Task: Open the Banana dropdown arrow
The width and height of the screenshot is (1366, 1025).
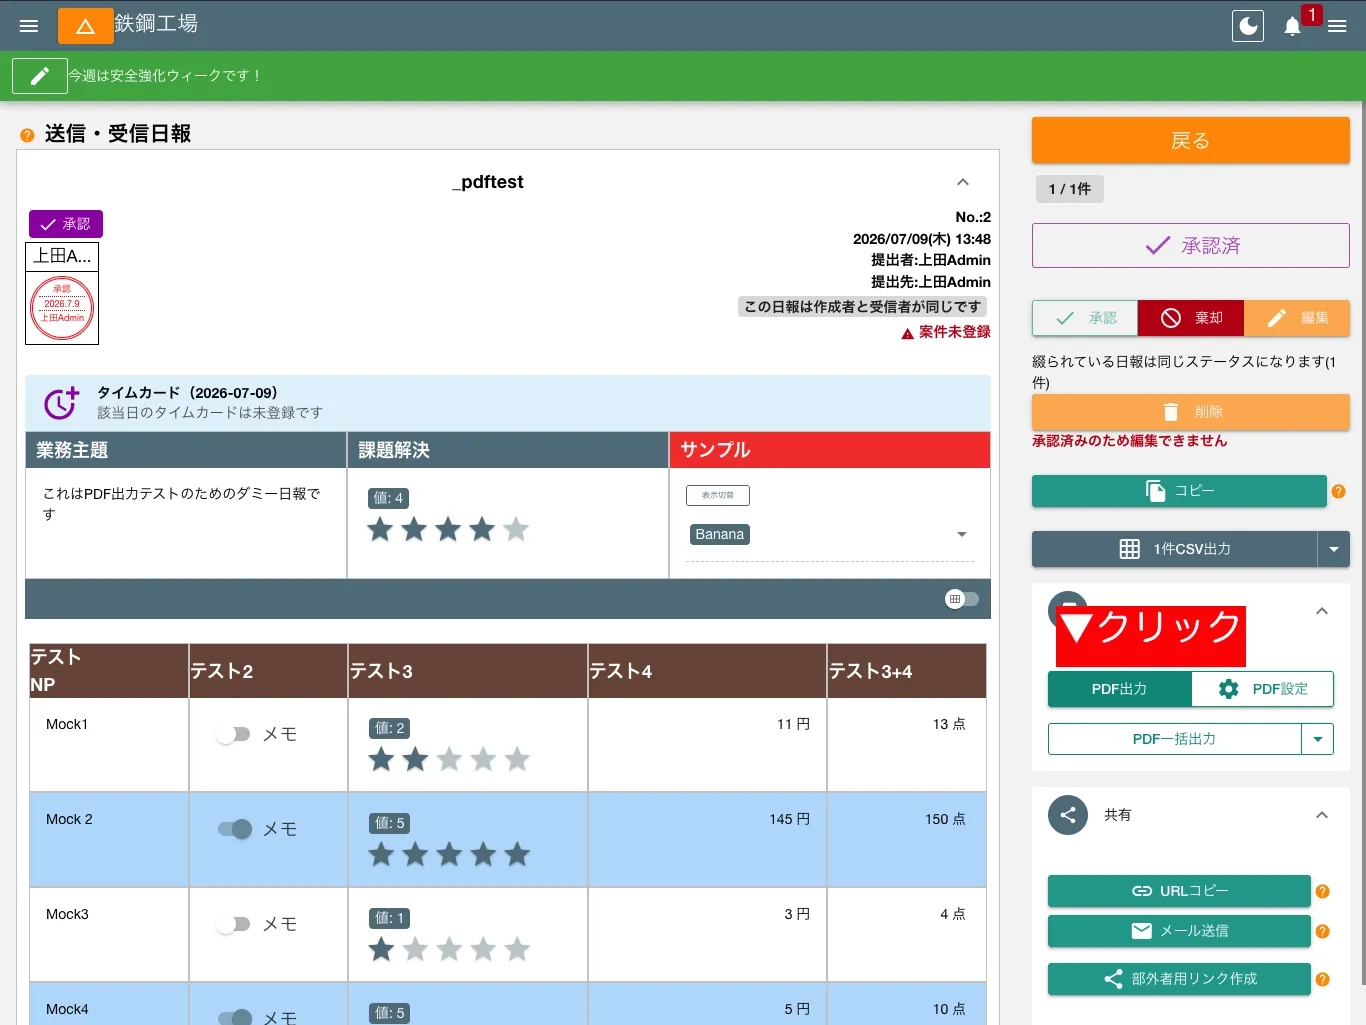Action: [x=962, y=534]
